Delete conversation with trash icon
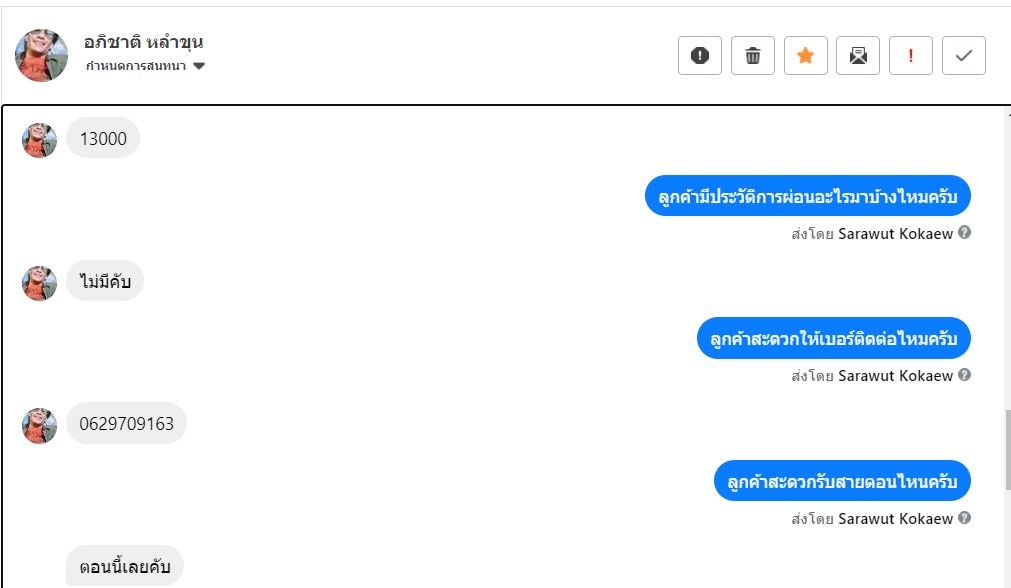Screen dimensions: 1011x588 753,56
